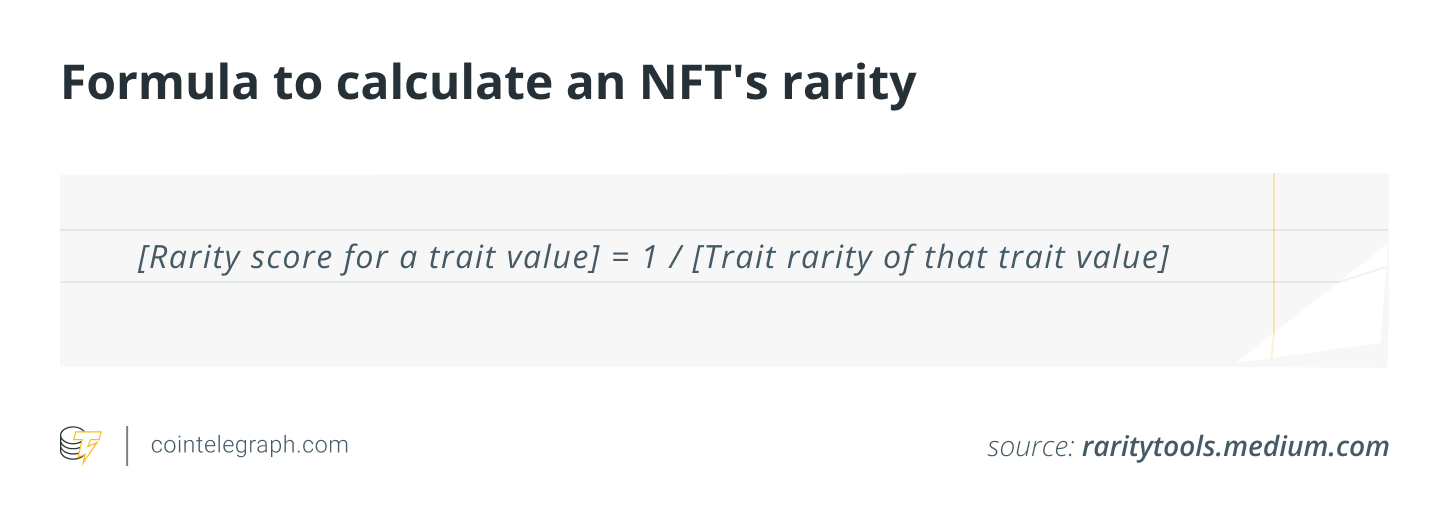Click the 'source:' label text

click(1030, 447)
